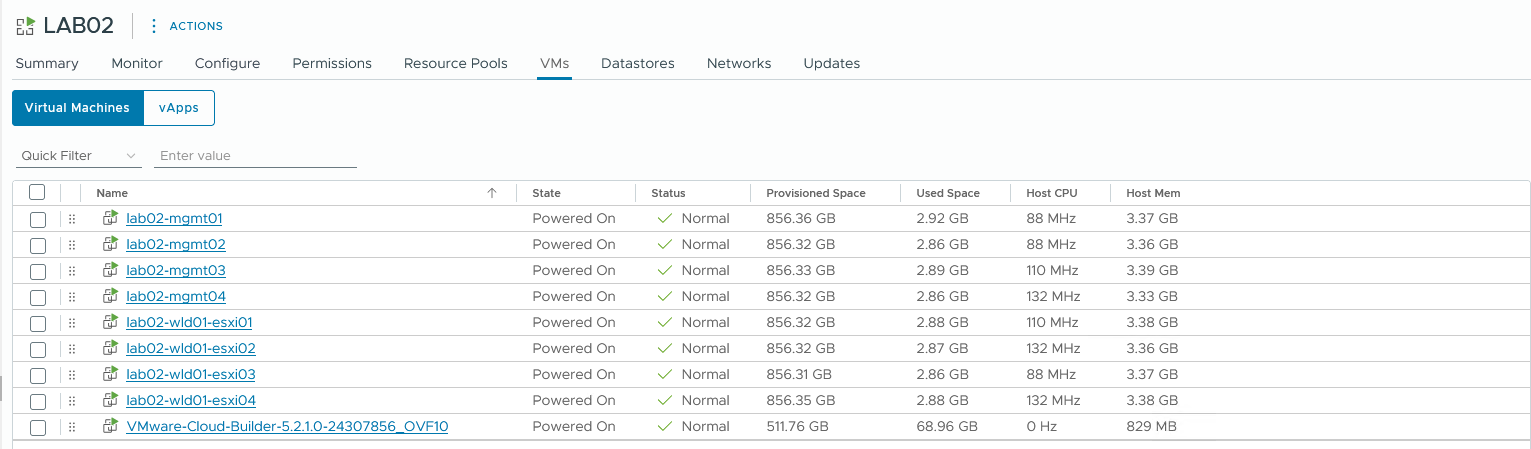
Task: Show the vApps view
Action: [x=179, y=108]
